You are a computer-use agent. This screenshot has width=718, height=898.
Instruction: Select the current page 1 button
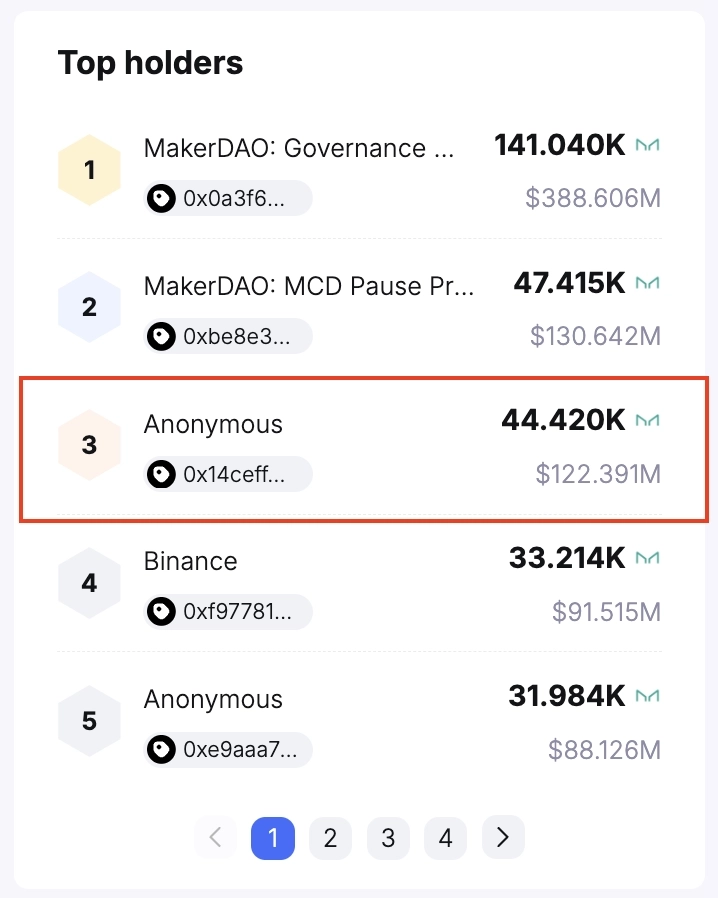(x=273, y=838)
